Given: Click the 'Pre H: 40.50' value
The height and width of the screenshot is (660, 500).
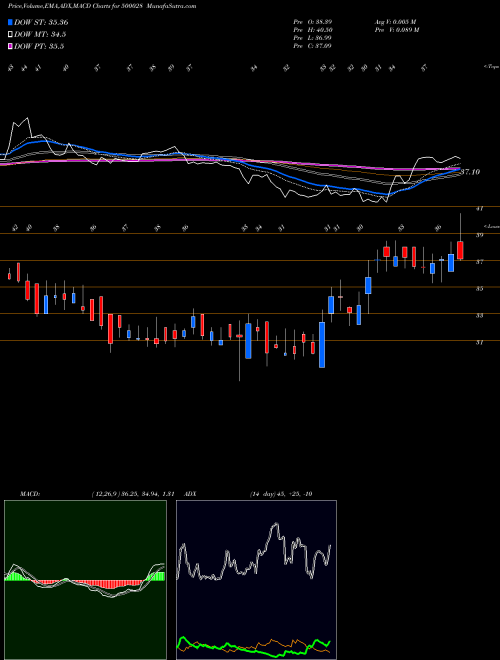Looking at the screenshot, I should coord(313,30).
